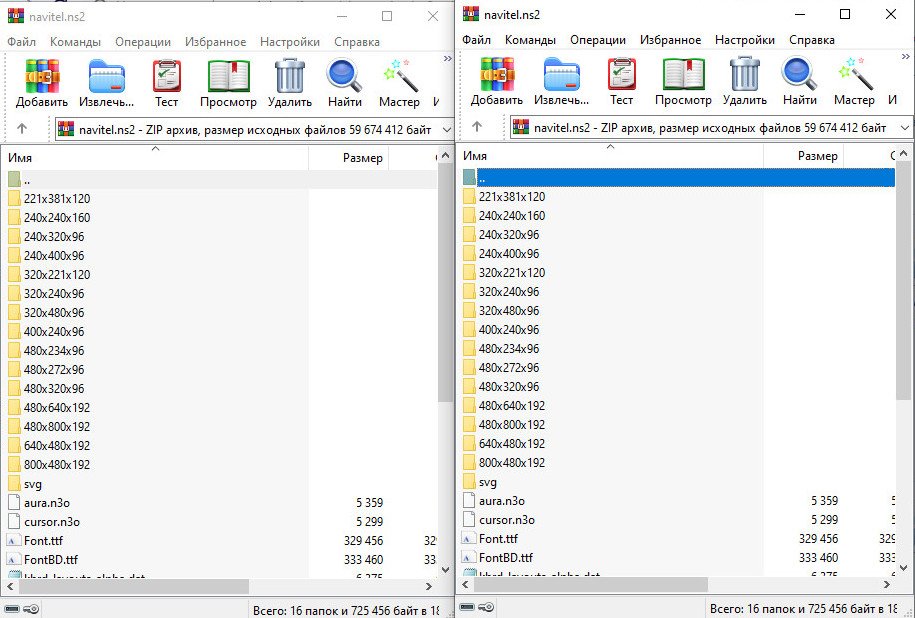Open Избранное menu in right window
Screen dimensions: 915x618
tap(670, 40)
